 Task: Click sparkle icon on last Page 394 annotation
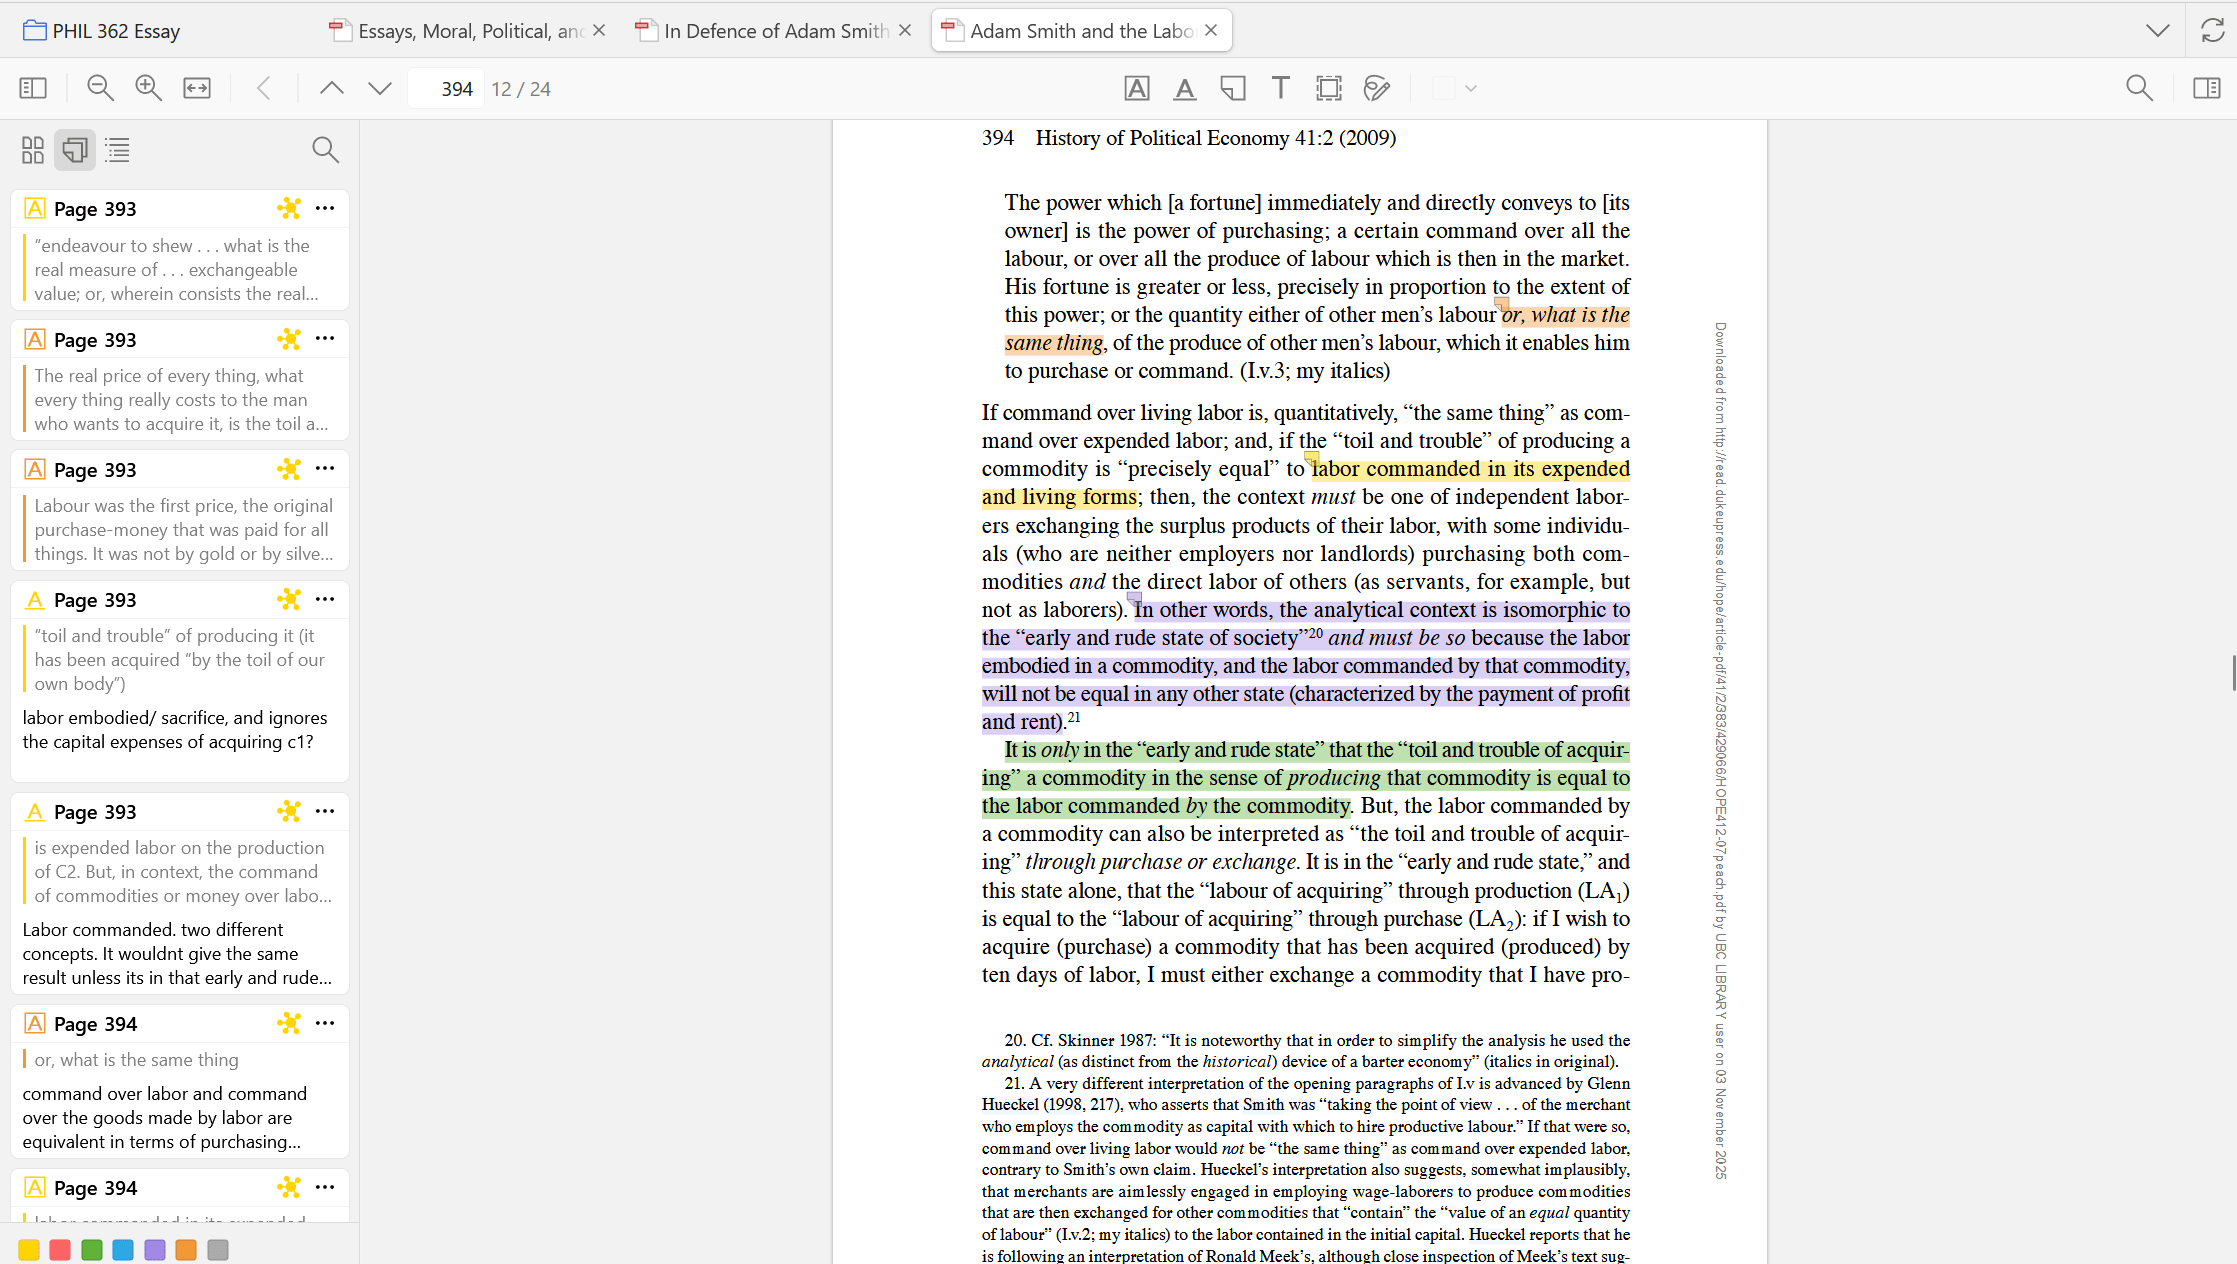289,1187
